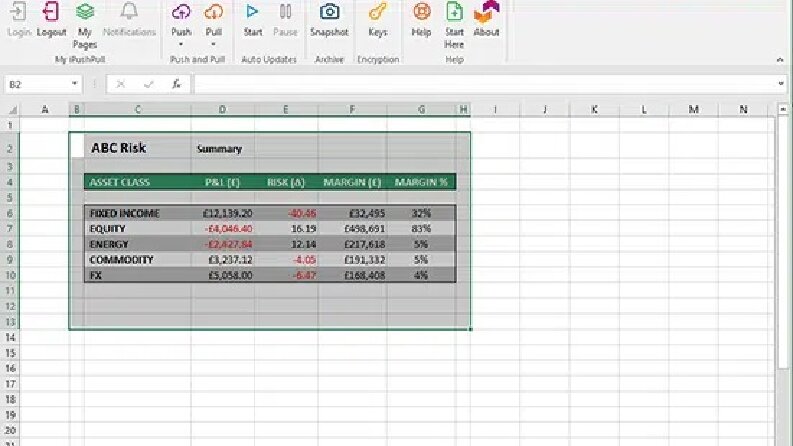This screenshot has width=793, height=446.
Task: Pause auto updates
Action: pyautogui.click(x=285, y=12)
